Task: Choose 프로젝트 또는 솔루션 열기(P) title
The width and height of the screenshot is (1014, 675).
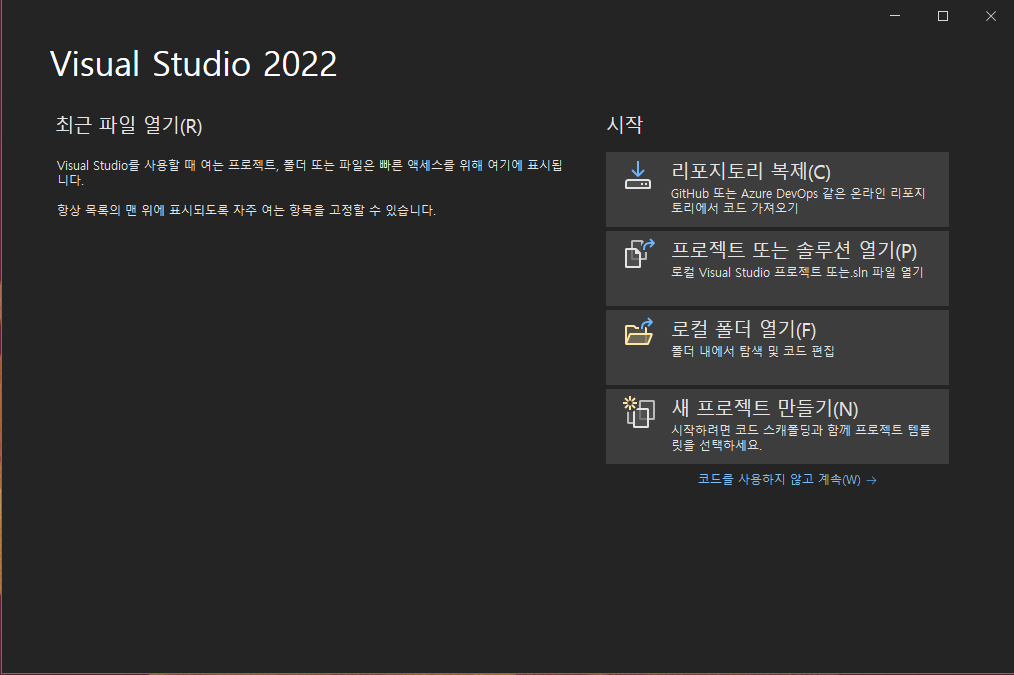Action: pyautogui.click(x=793, y=250)
